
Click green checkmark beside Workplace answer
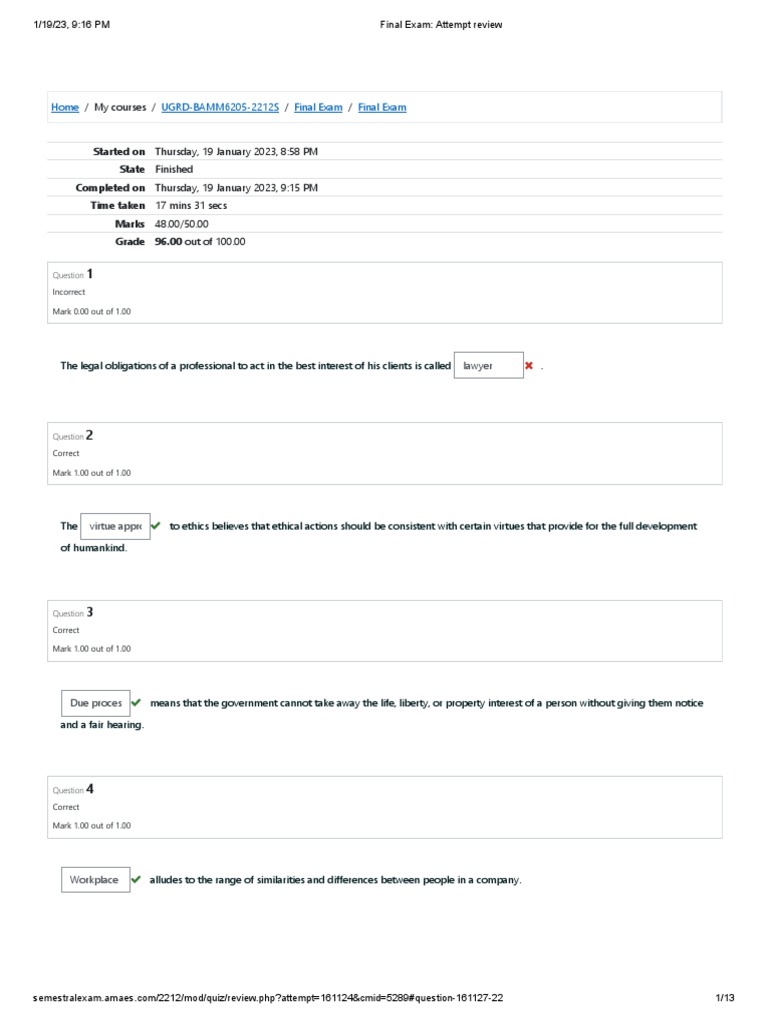tap(136, 880)
